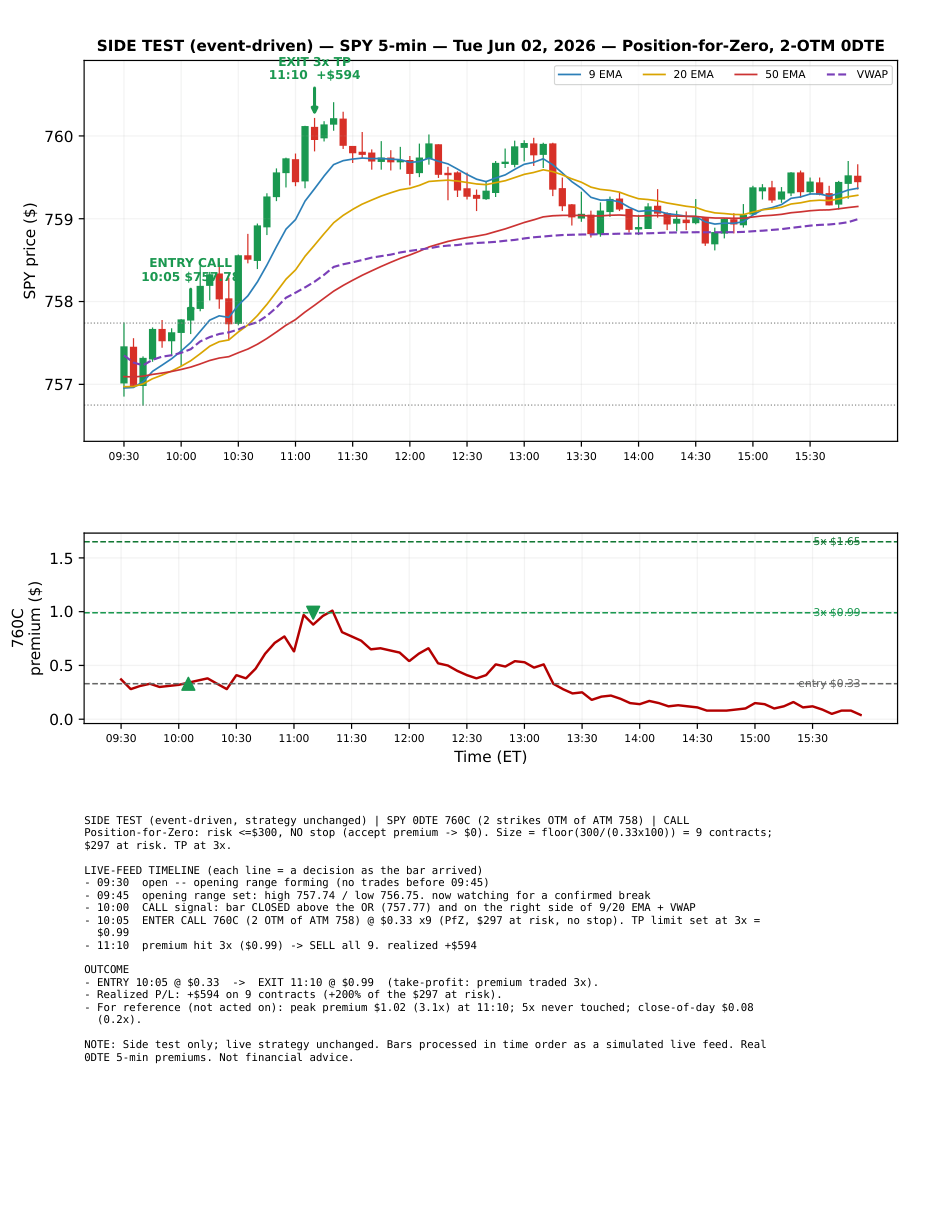
Task: Click the 'For reference (not acted on)' line
Action: (x=419, y=1014)
